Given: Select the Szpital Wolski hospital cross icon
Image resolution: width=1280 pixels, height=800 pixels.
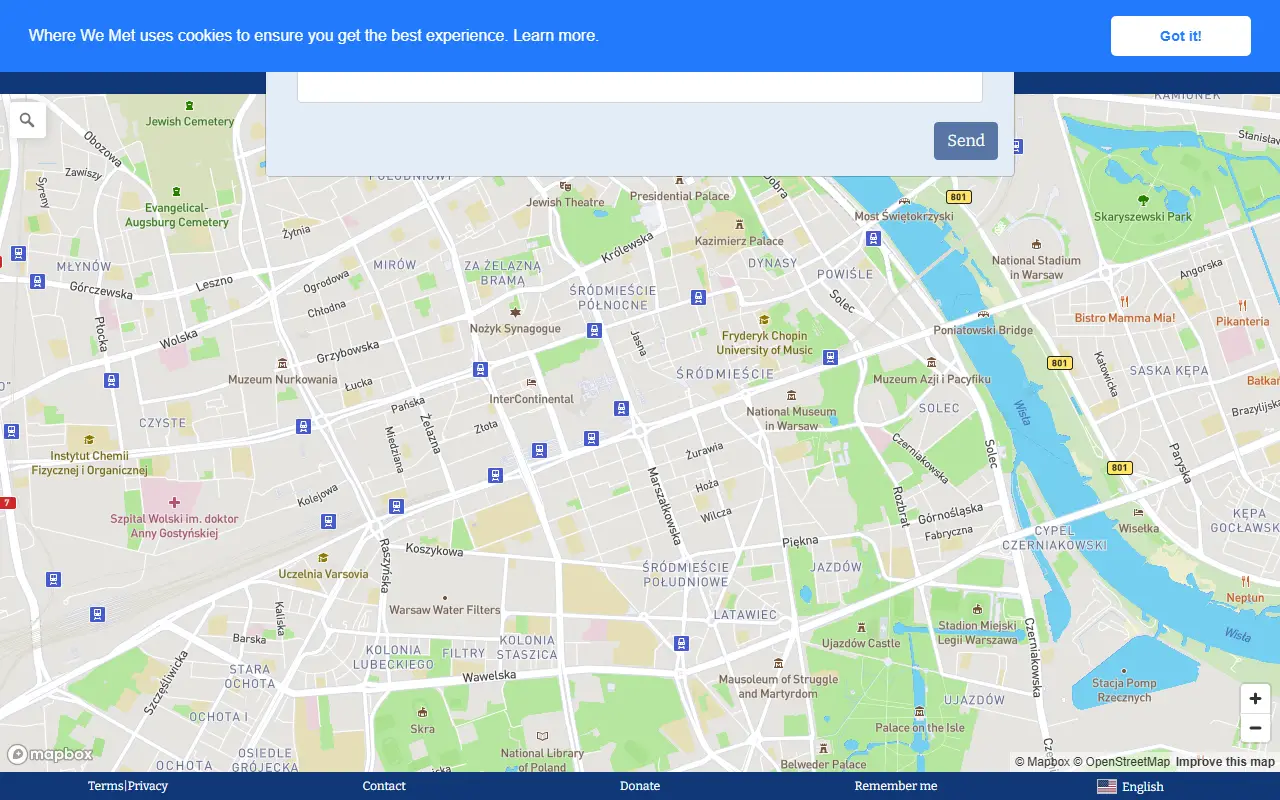Looking at the screenshot, I should pyautogui.click(x=174, y=502).
